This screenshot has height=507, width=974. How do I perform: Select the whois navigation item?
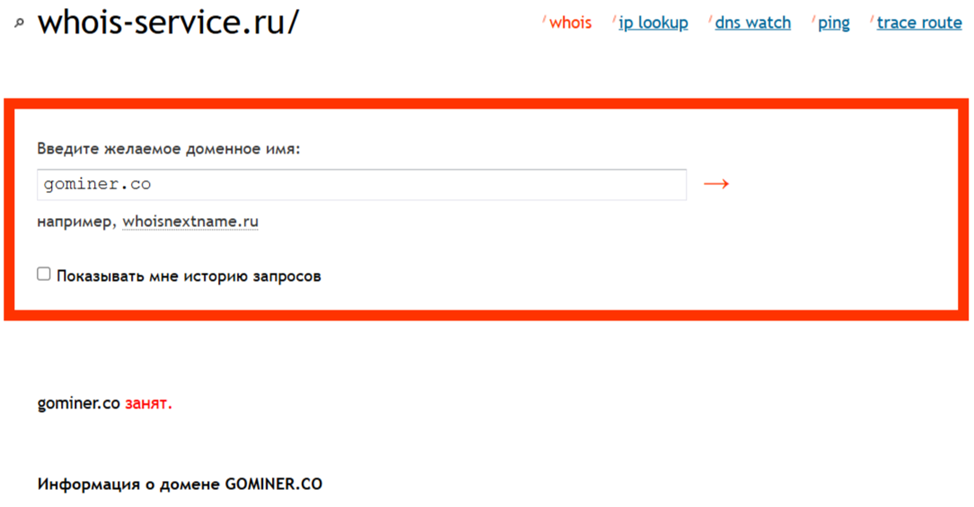[570, 23]
